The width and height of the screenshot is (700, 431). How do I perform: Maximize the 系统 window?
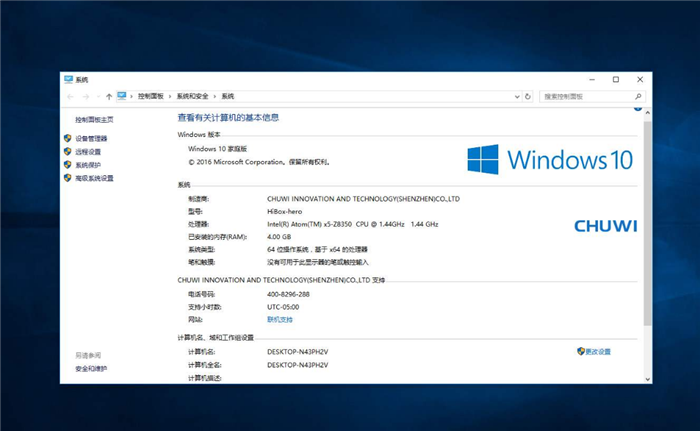coord(616,80)
